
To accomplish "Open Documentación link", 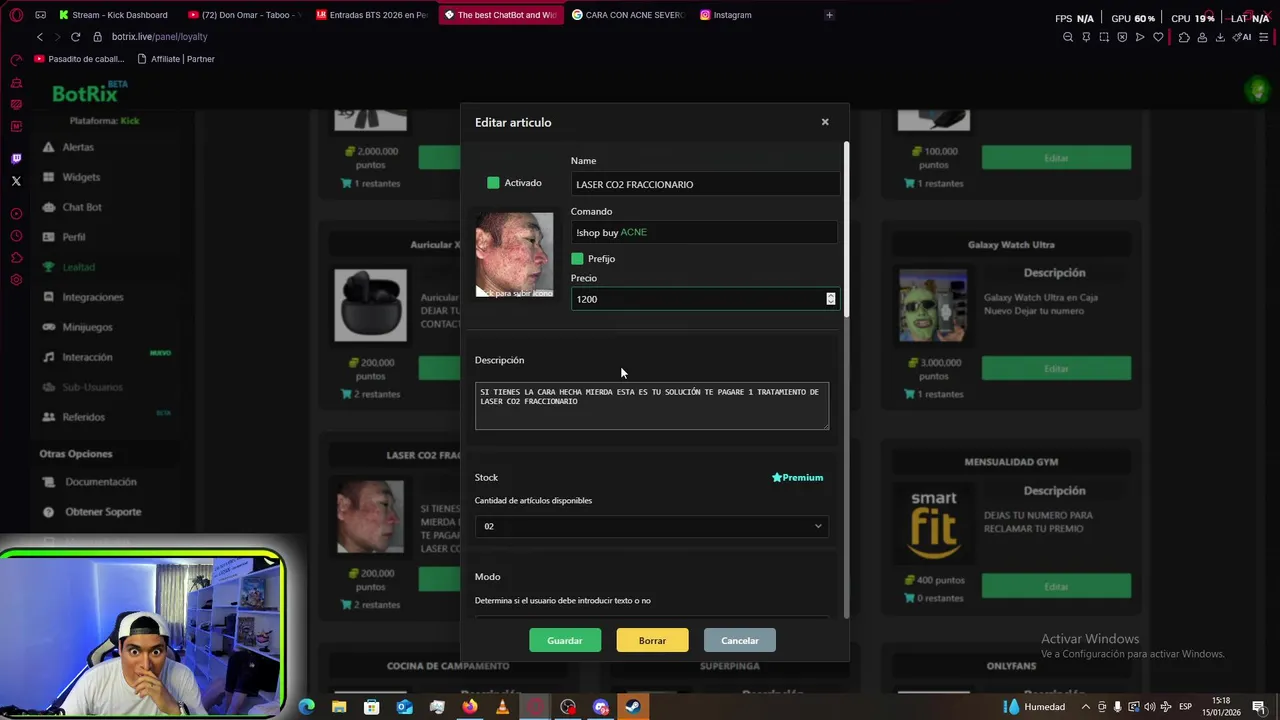I will [100, 482].
